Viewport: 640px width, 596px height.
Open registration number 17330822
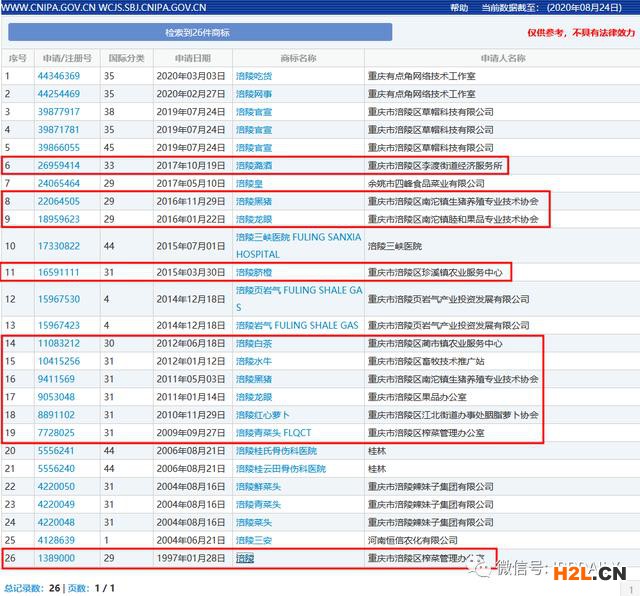(59, 246)
